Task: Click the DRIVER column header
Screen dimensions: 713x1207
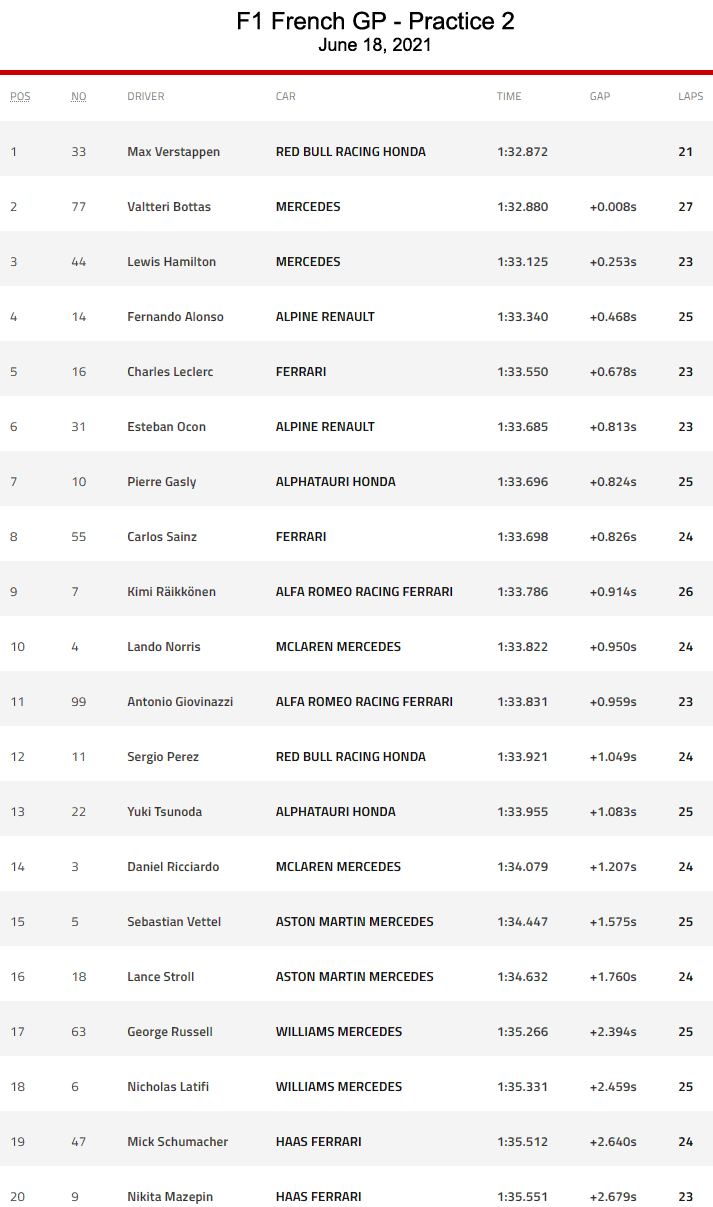Action: tap(146, 97)
